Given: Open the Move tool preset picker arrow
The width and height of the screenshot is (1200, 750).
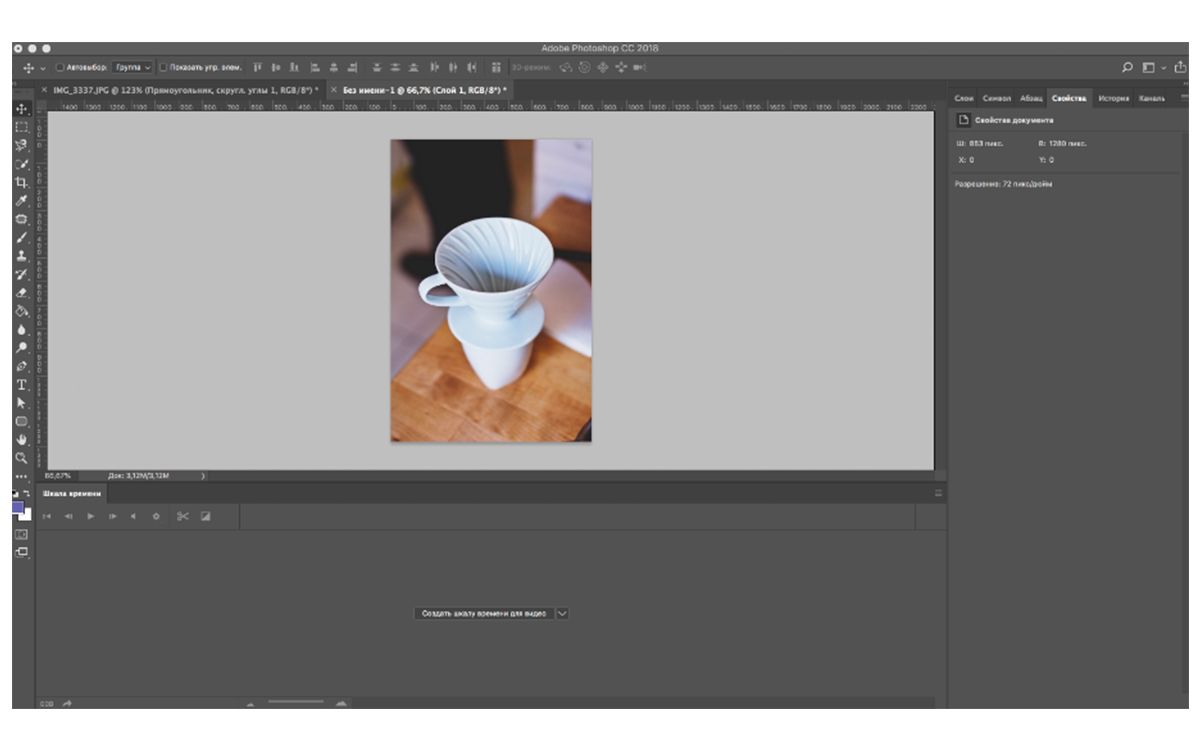Looking at the screenshot, I should (x=43, y=67).
